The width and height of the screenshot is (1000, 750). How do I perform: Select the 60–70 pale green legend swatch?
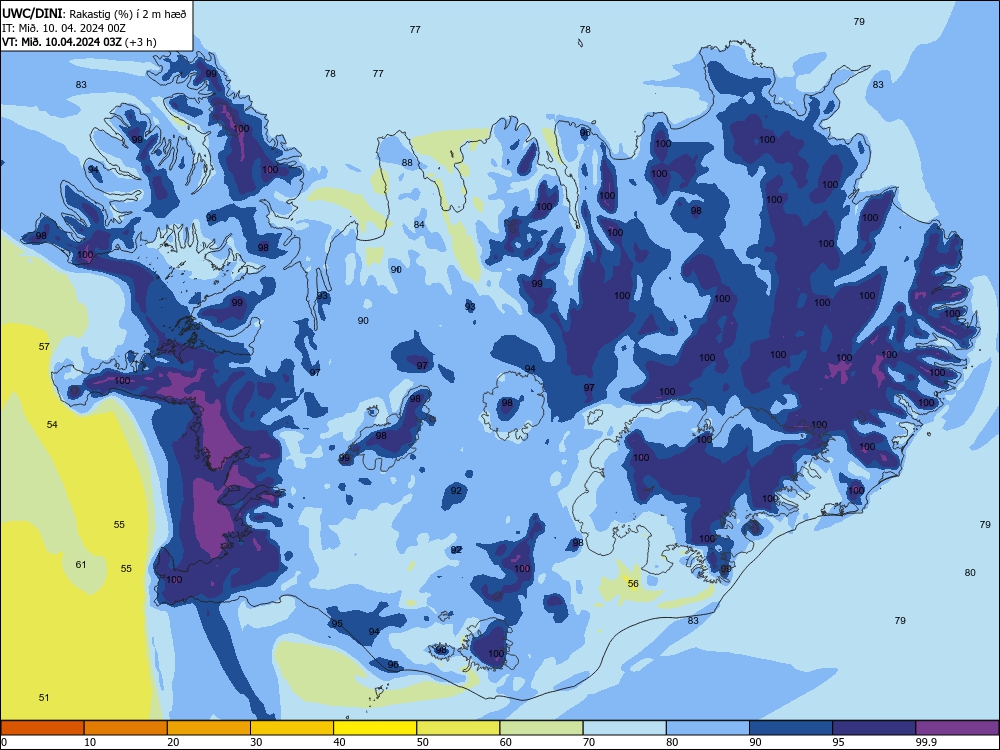[541, 728]
